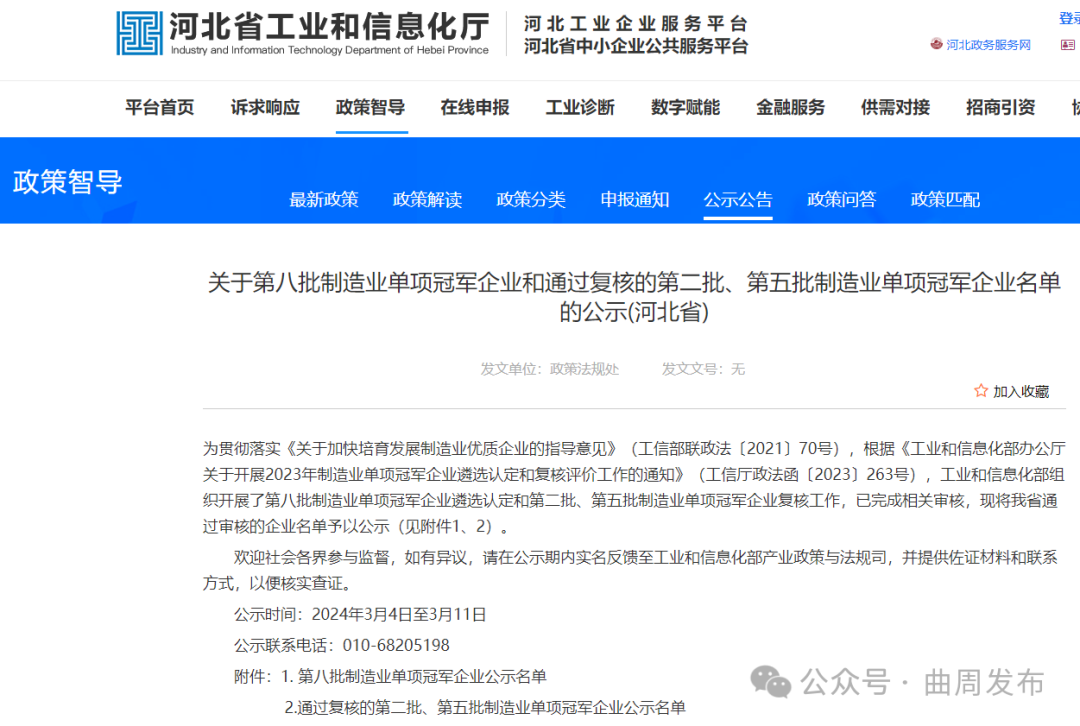The width and height of the screenshot is (1080, 726).
Task: Click the 河北政务服务网 link
Action: (x=990, y=44)
